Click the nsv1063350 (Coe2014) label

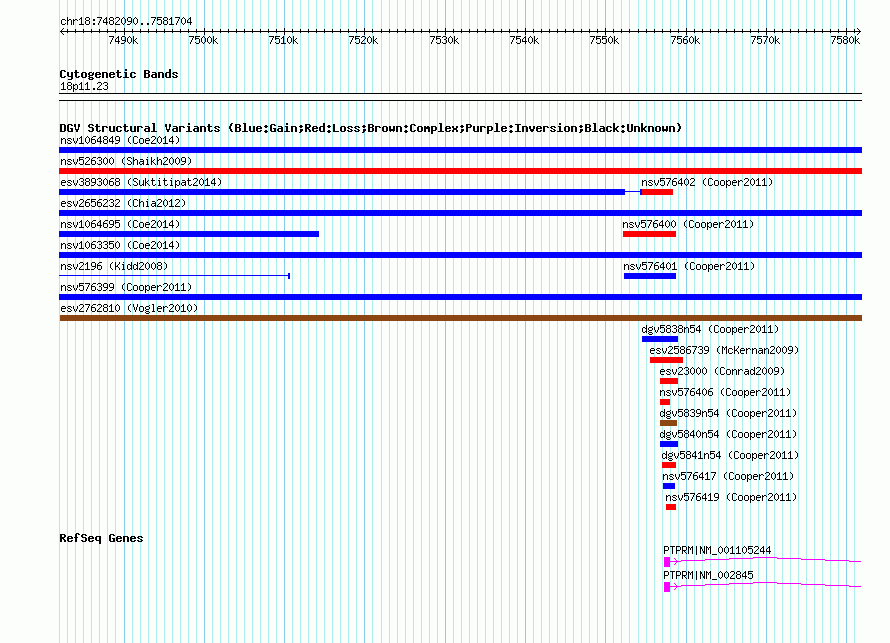click(x=120, y=245)
